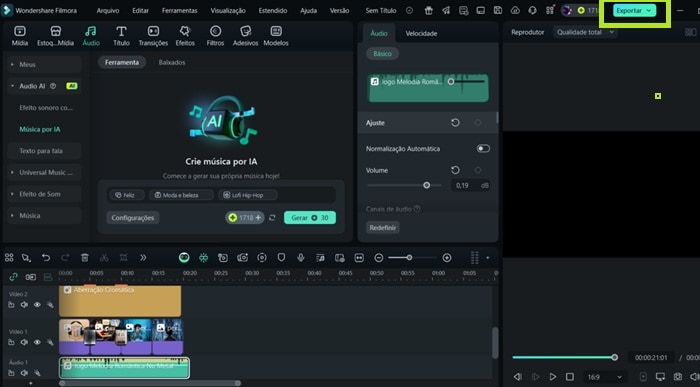Select Texto para fala in sidebar

point(41,151)
